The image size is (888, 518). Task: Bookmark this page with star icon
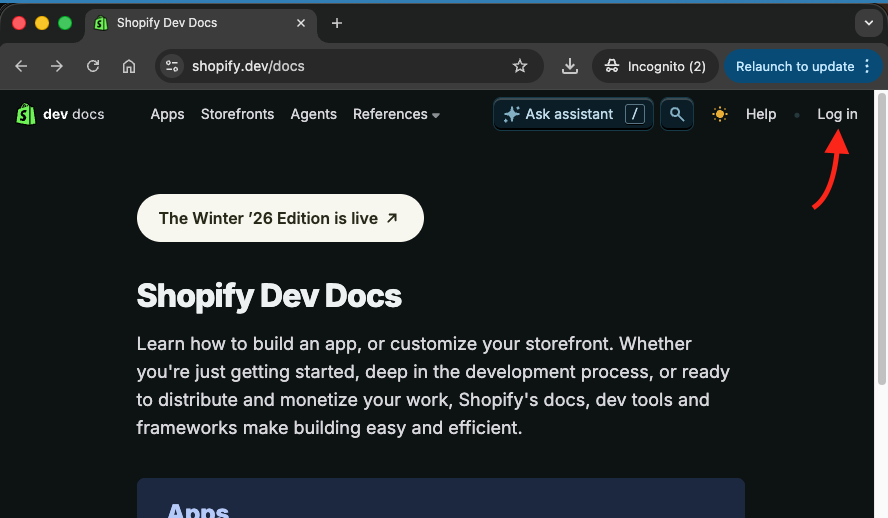[x=520, y=66]
